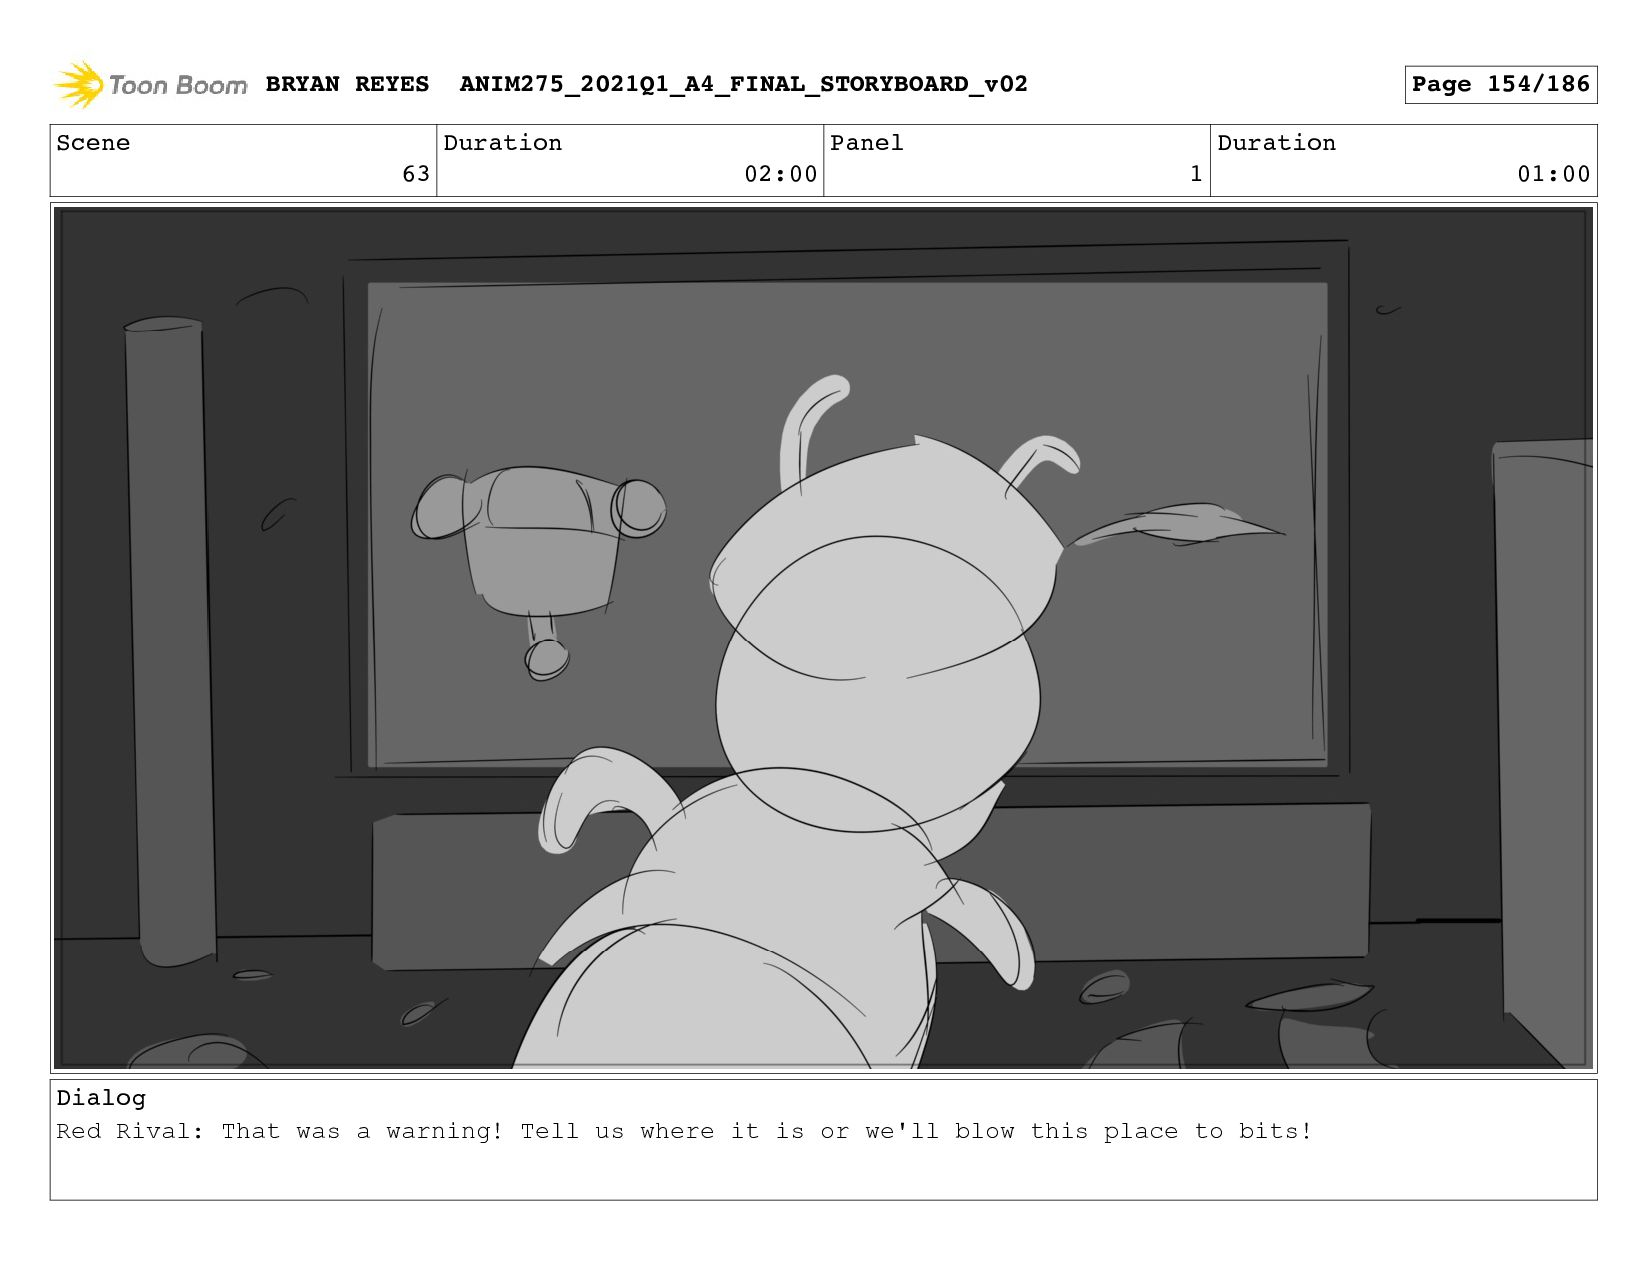Click the scene number 63
Viewport: 1650px width, 1275px height.
tap(416, 174)
